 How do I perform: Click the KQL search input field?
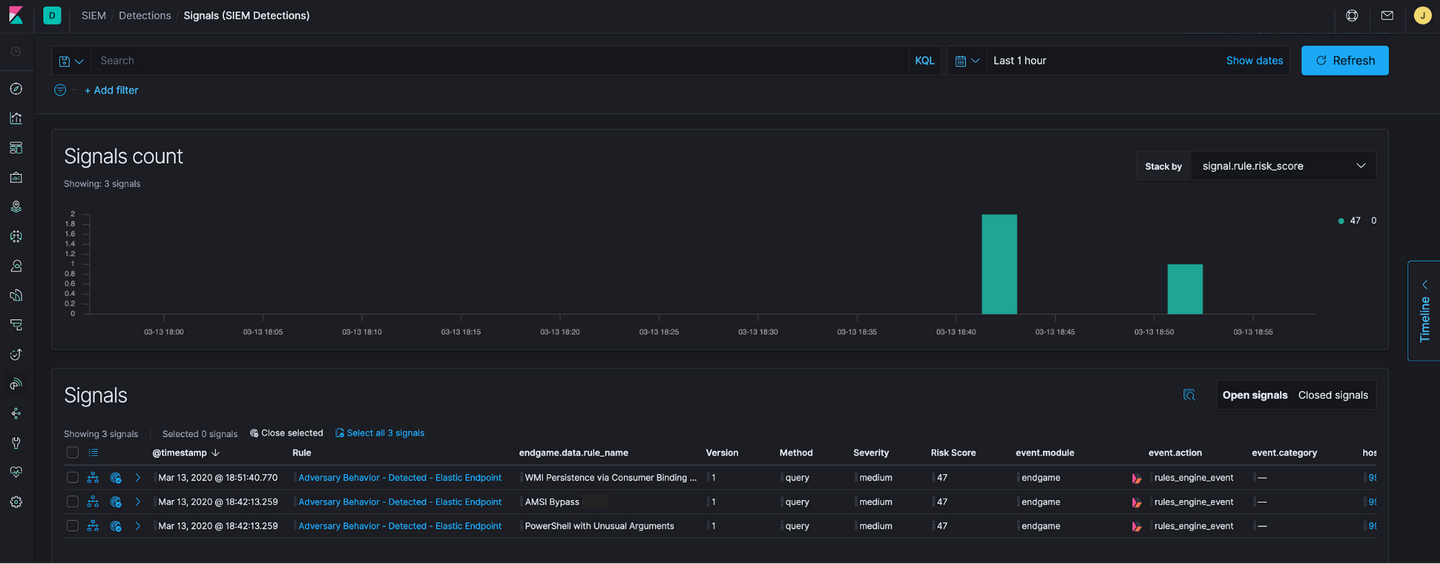click(500, 61)
